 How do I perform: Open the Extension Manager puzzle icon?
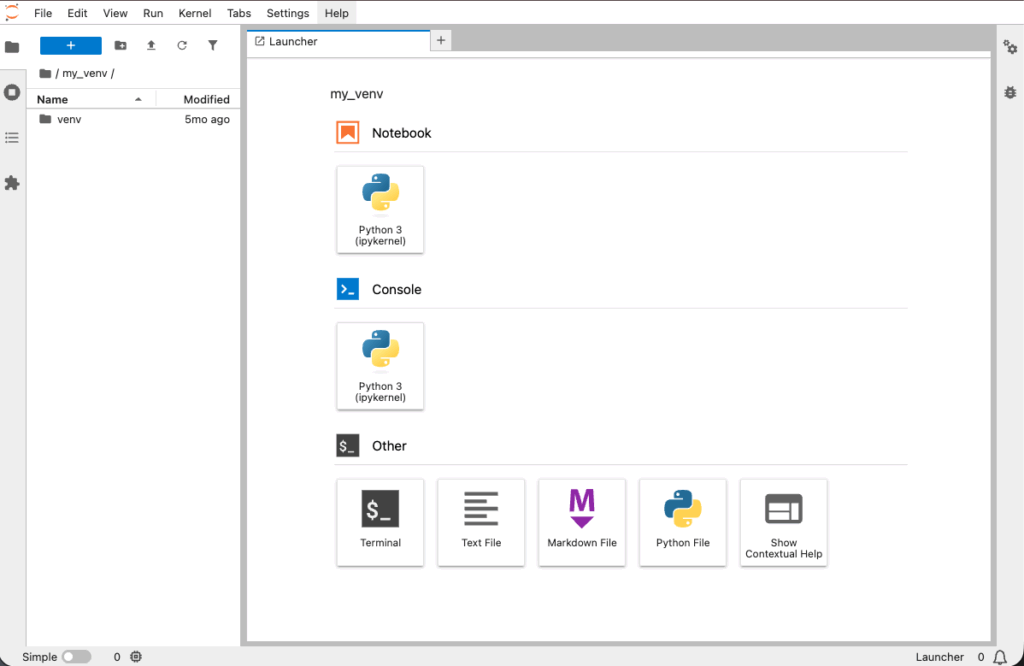point(12,183)
